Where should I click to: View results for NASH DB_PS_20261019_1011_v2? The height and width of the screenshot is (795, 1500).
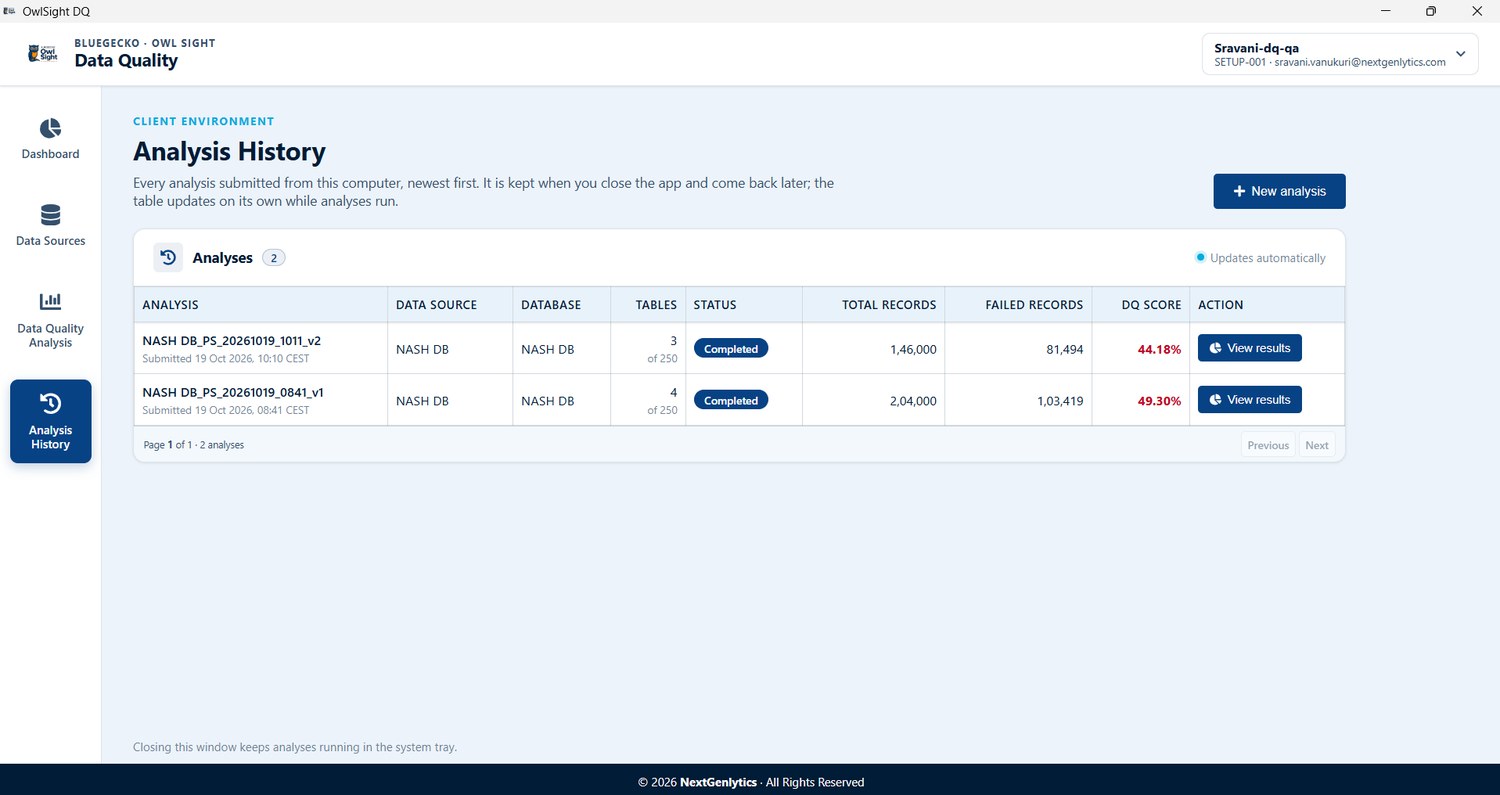1249,348
